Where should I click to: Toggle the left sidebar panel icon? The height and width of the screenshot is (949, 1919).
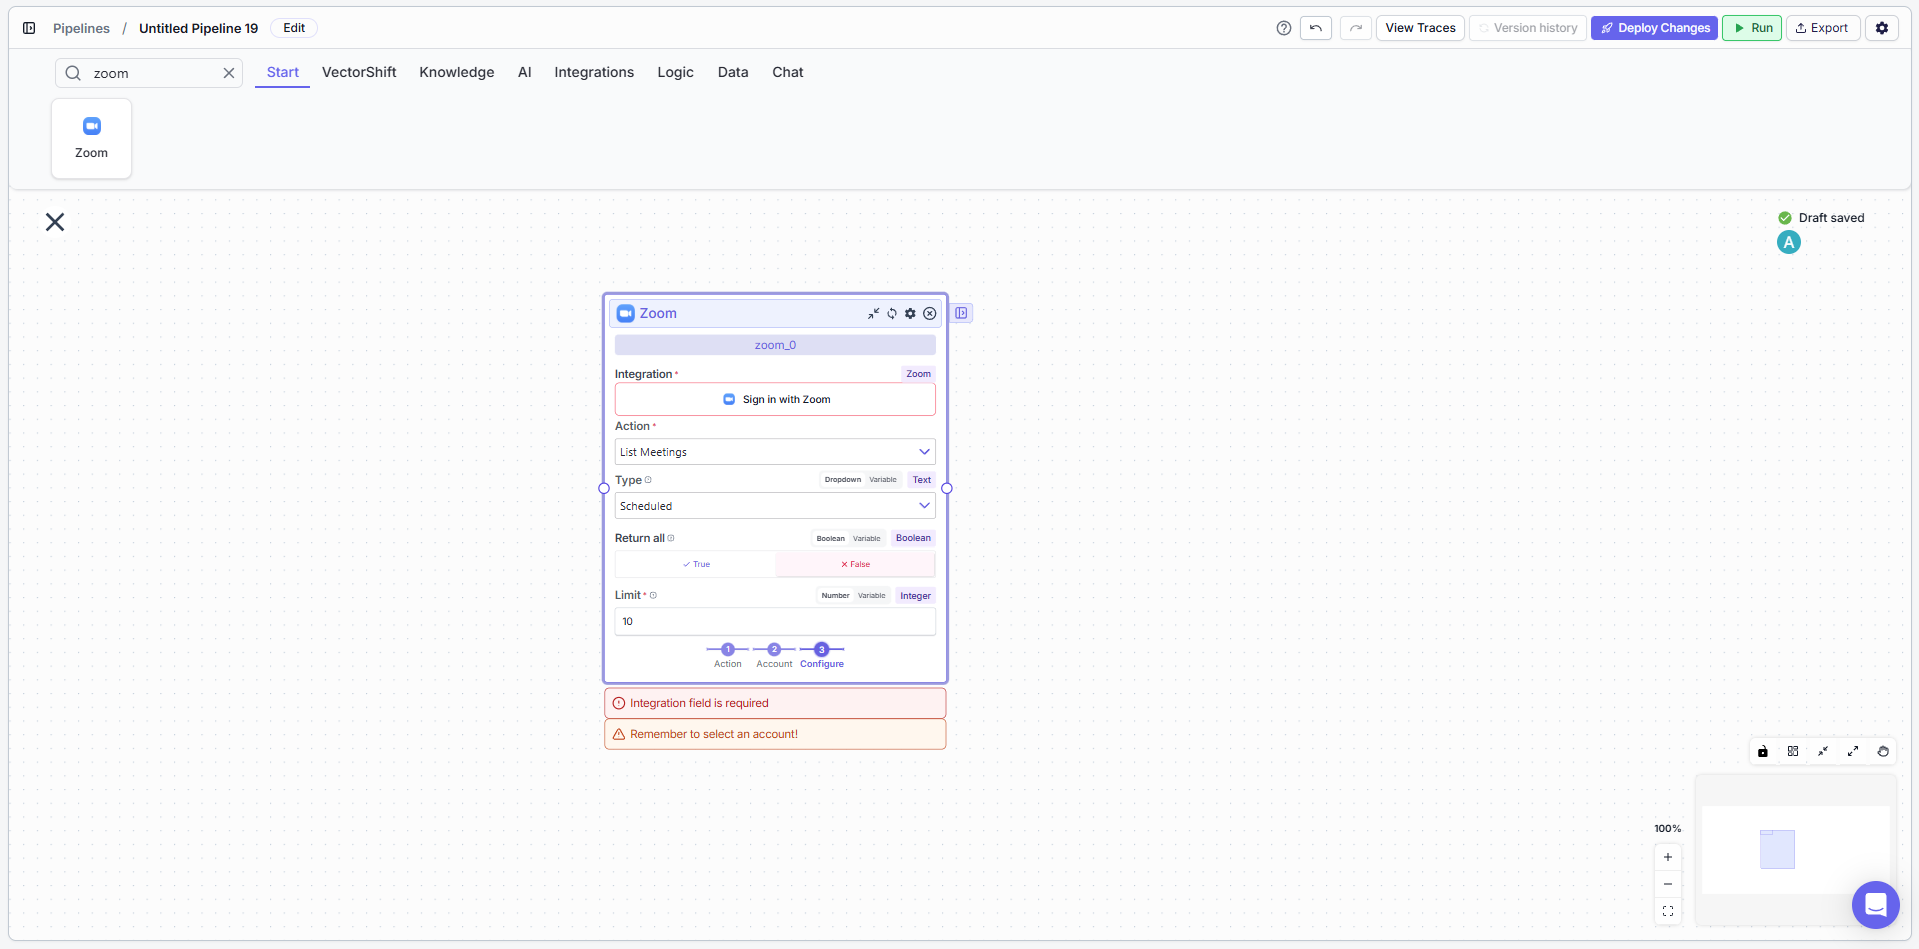coord(29,28)
